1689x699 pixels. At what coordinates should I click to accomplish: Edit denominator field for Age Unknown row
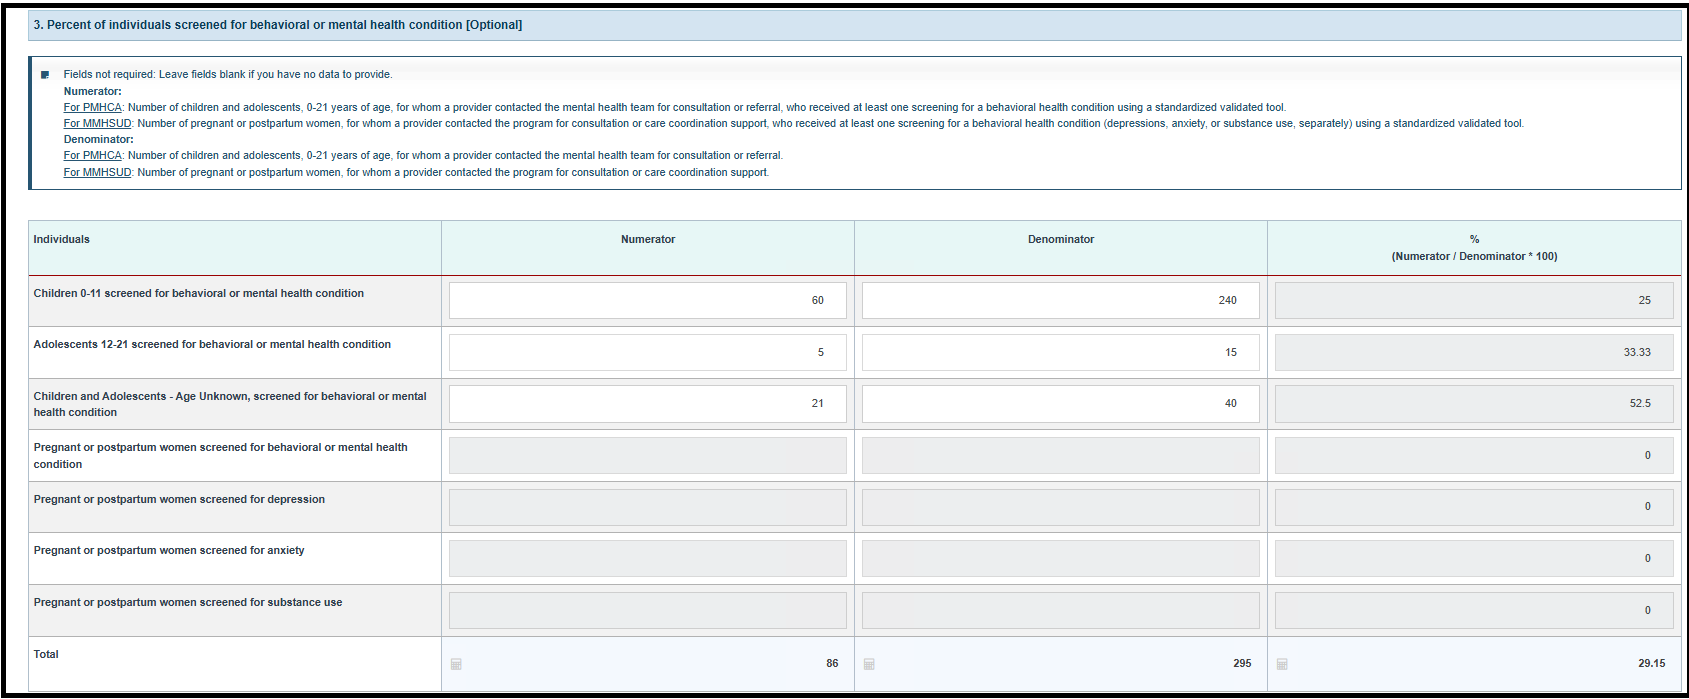click(1061, 404)
